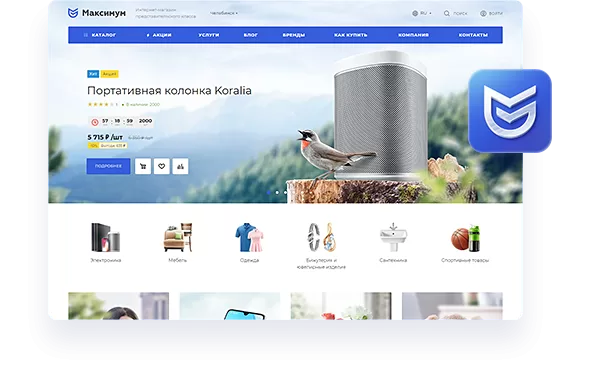The width and height of the screenshot is (600, 368).
Task: Open the Услуги menu item
Action: (x=209, y=35)
